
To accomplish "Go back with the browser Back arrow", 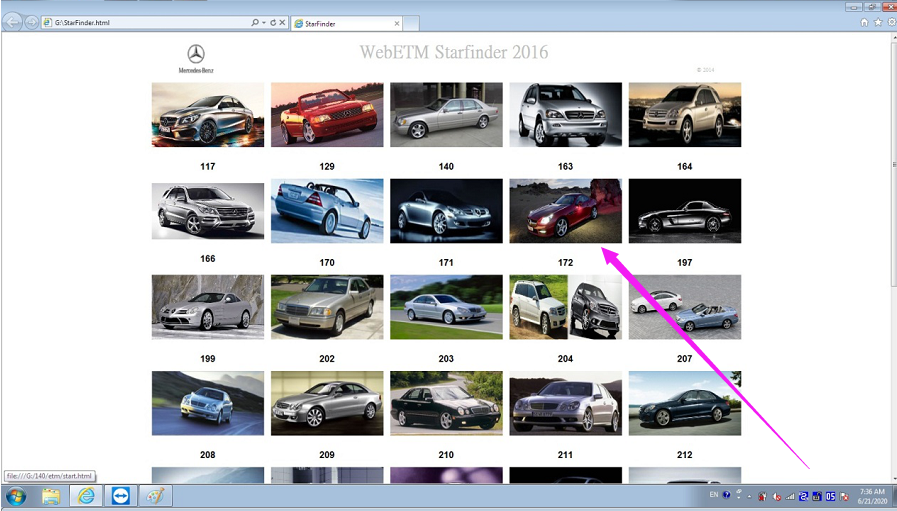I will point(12,22).
